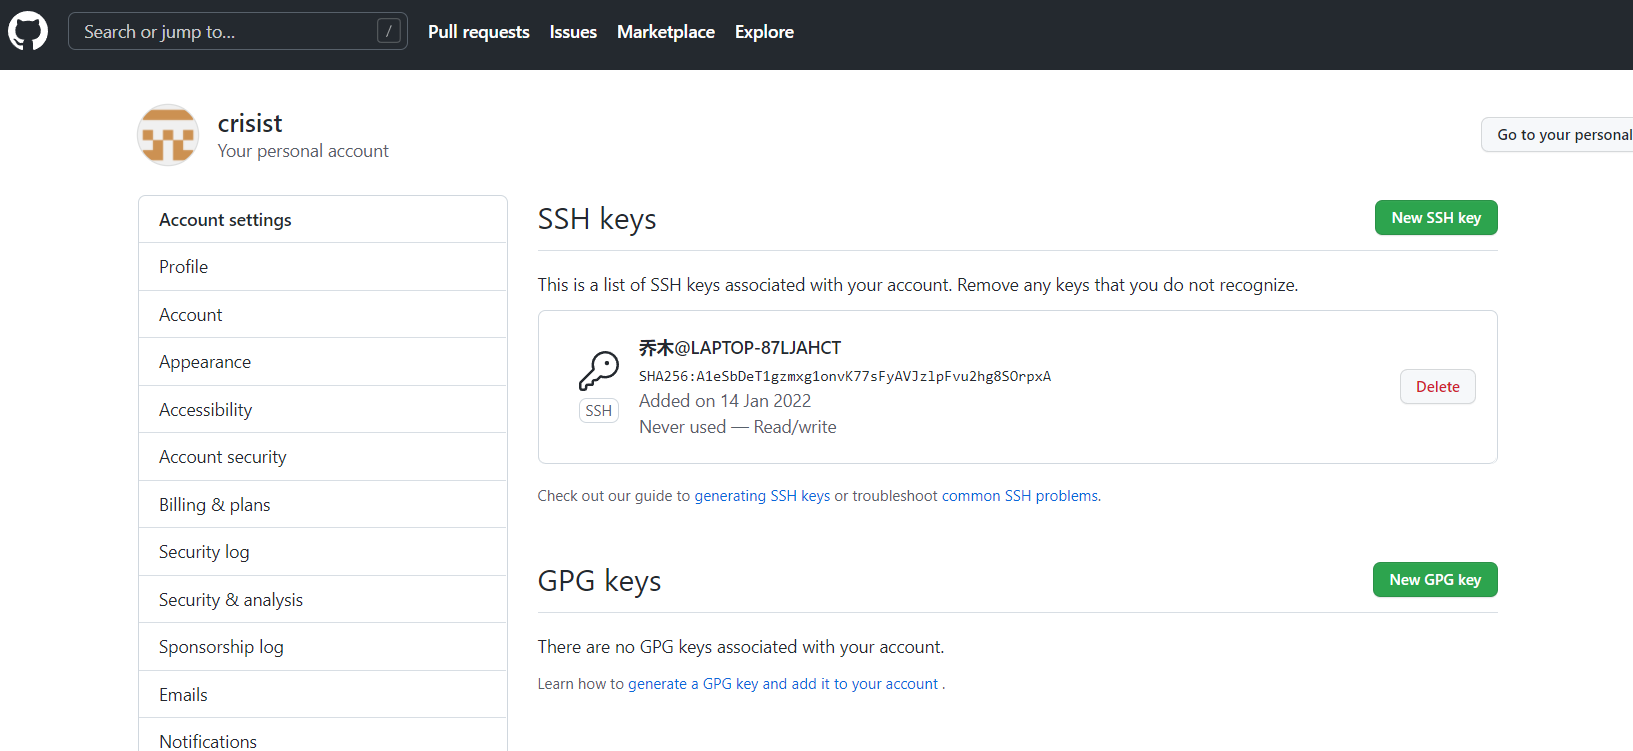Open Billing & plans settings
Screen dimensions: 1633x751
point(215,505)
